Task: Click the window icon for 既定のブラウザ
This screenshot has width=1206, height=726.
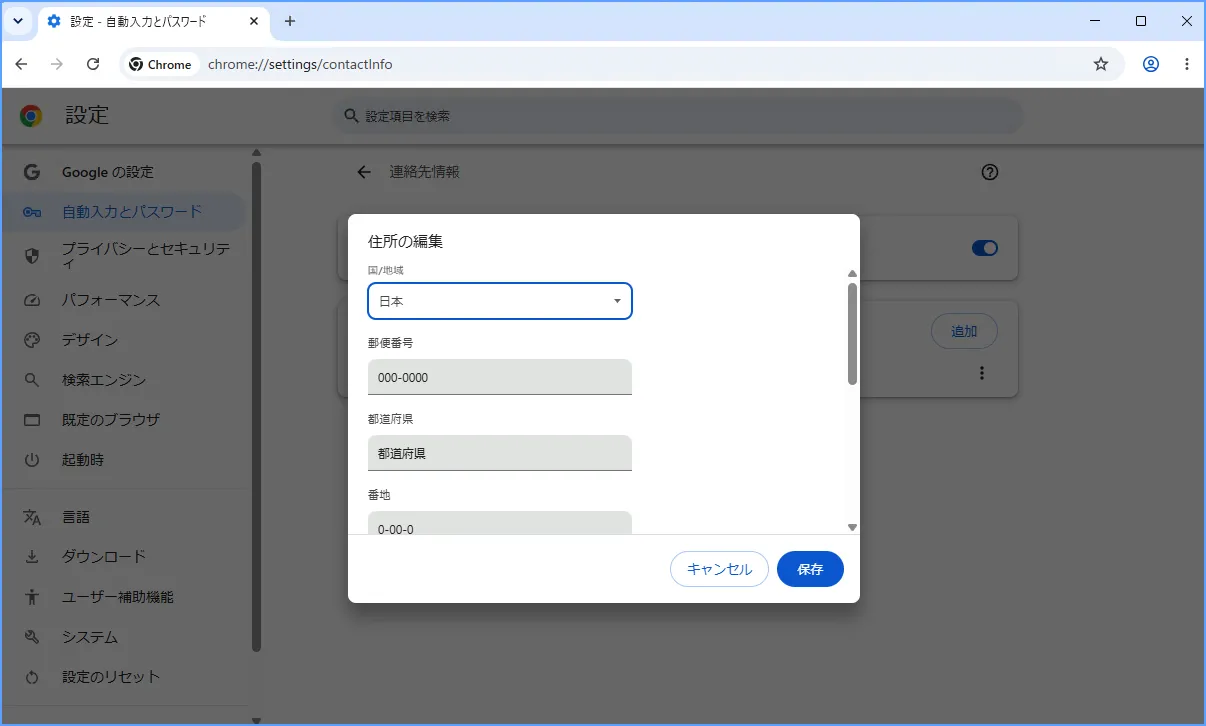Action: (32, 420)
